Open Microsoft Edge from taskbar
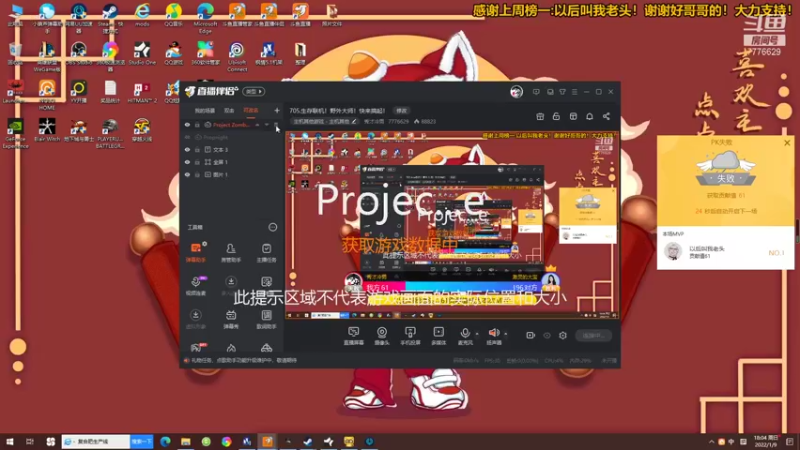 point(165,441)
